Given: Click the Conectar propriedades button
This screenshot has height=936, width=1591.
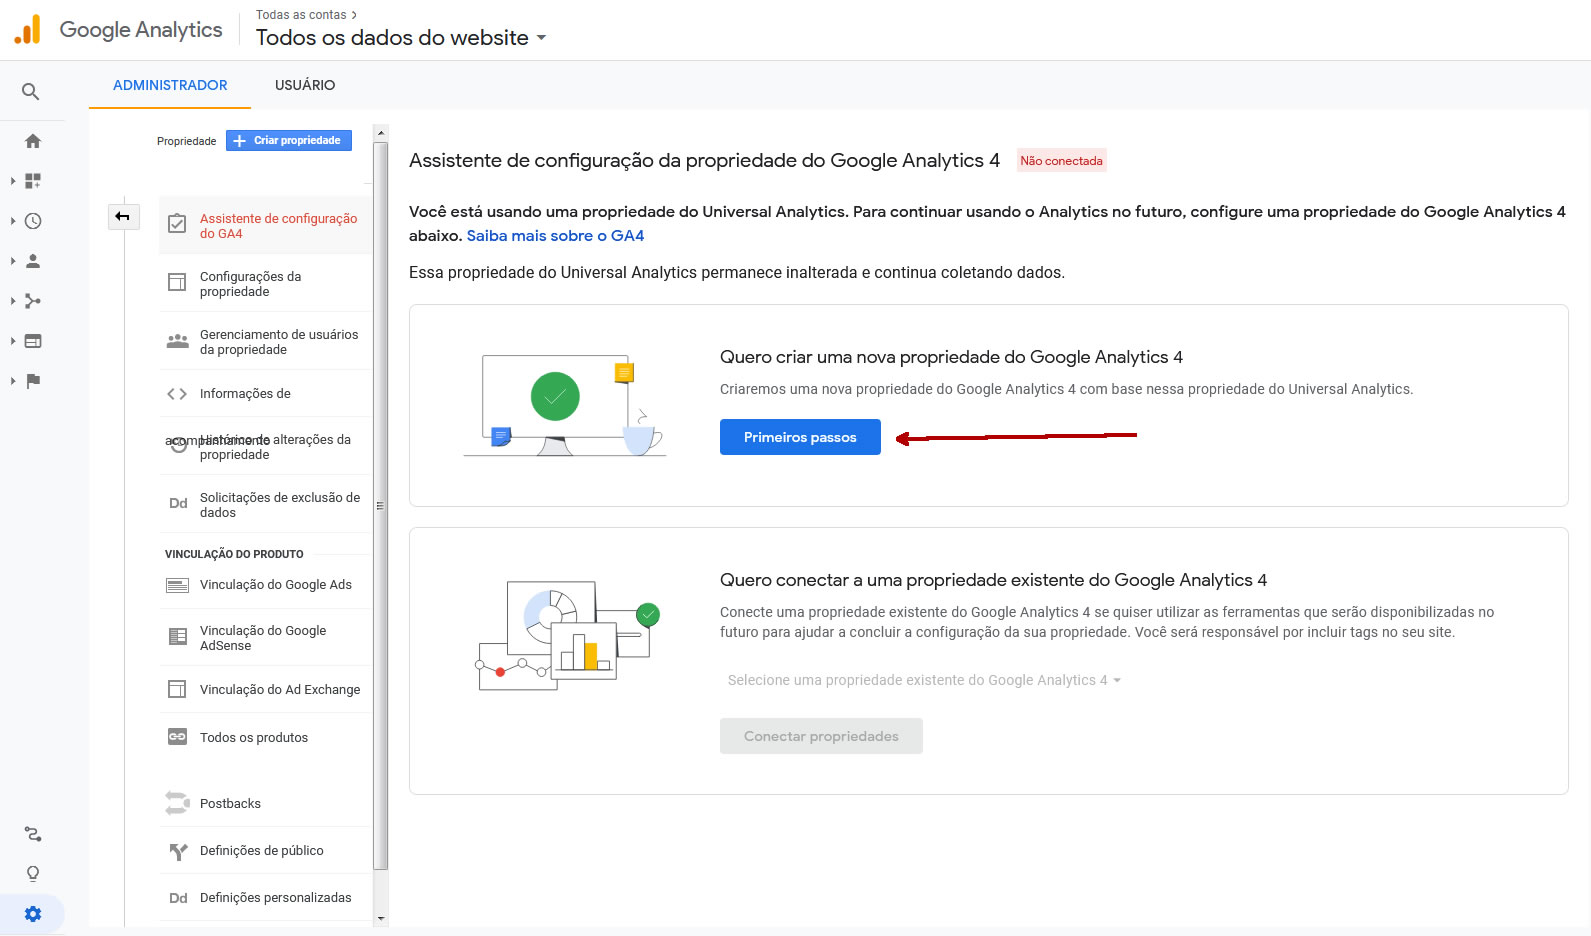Looking at the screenshot, I should pyautogui.click(x=821, y=736).
